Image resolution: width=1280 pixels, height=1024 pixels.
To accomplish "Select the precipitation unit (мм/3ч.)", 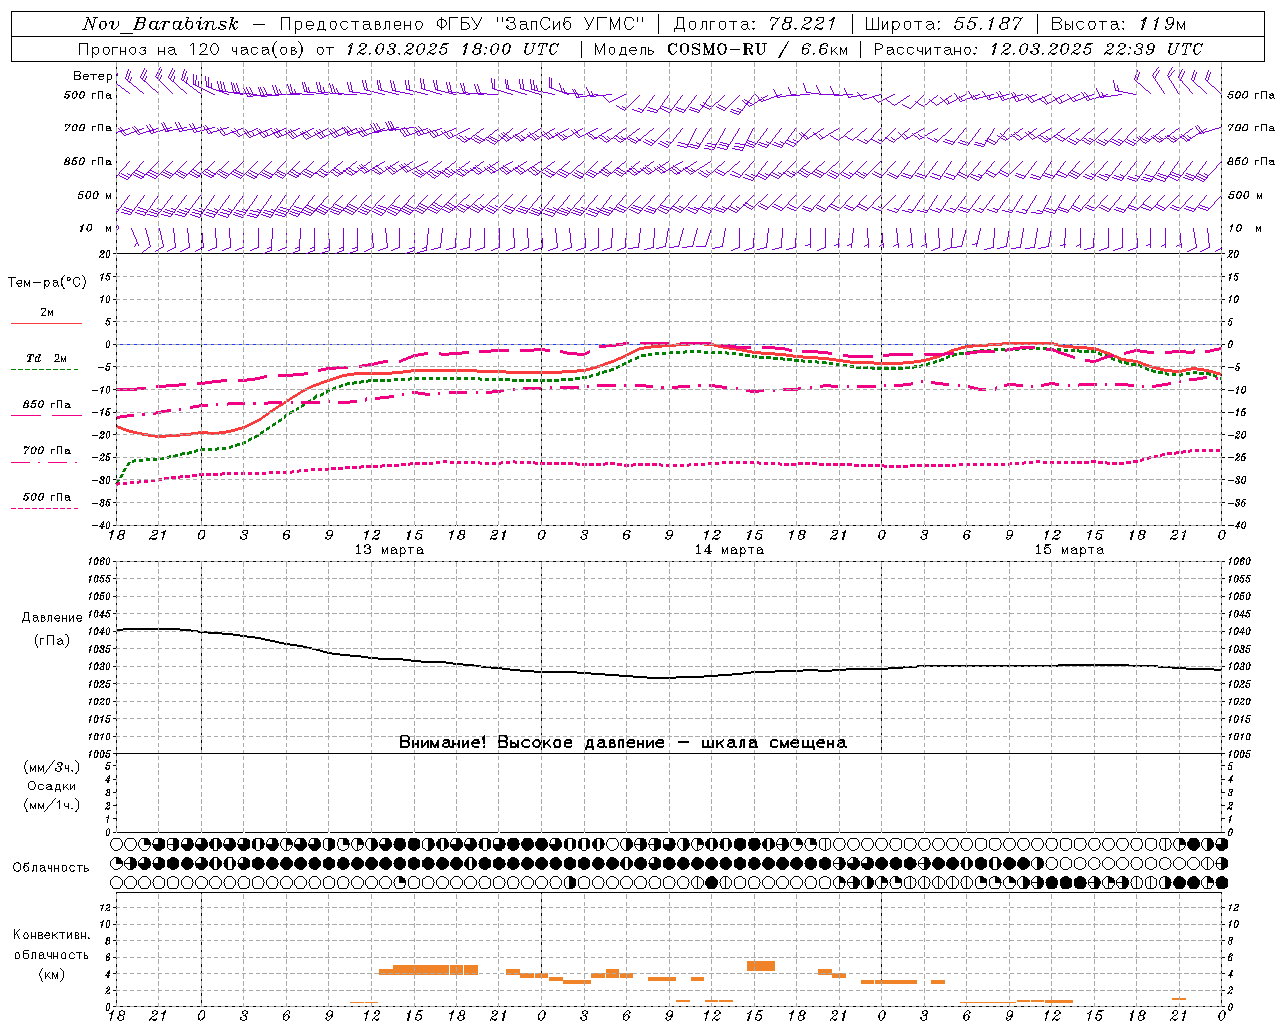I will pos(52,767).
